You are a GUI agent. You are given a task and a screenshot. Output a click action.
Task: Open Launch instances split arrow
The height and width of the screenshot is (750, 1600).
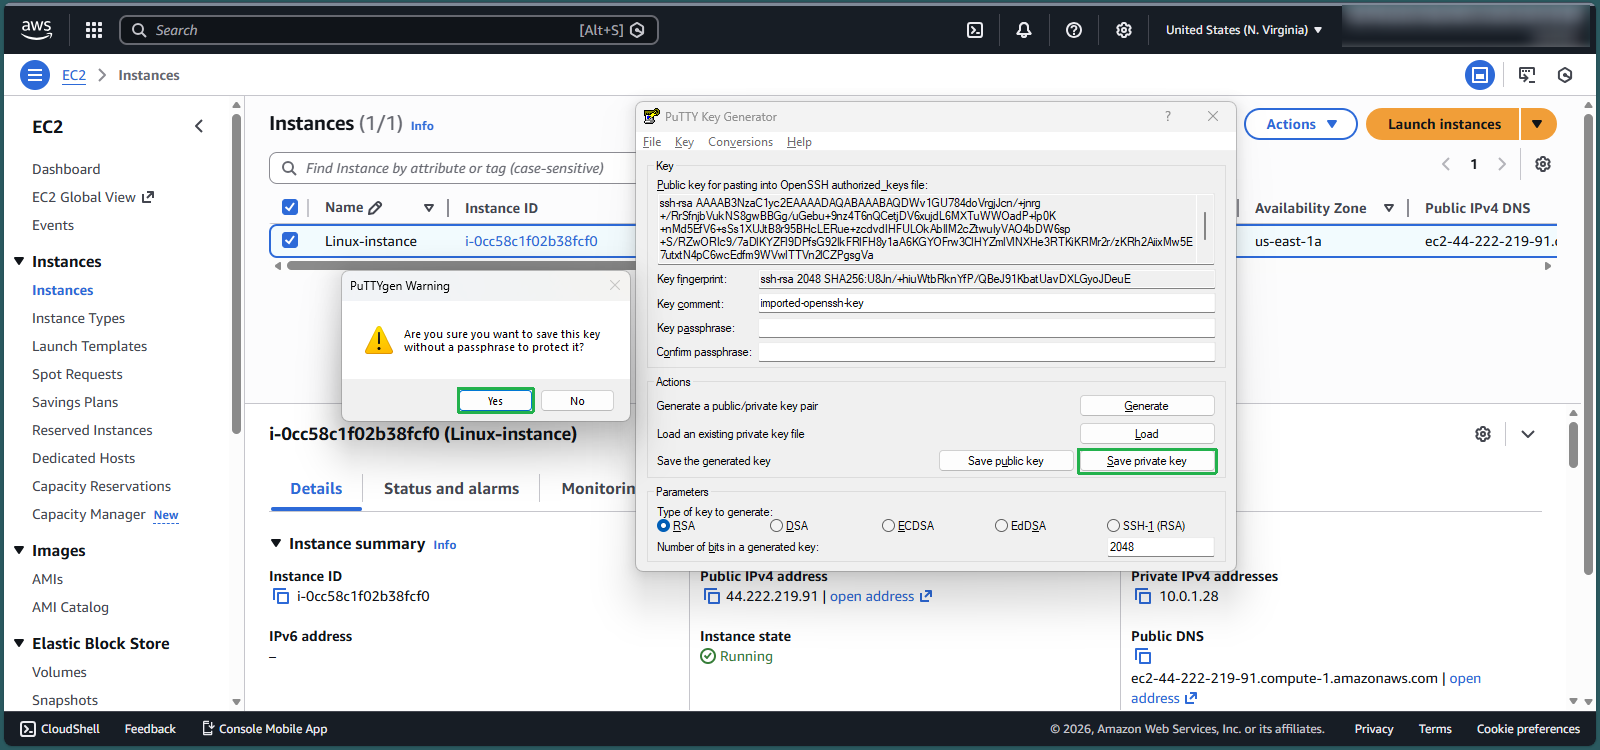(x=1538, y=124)
